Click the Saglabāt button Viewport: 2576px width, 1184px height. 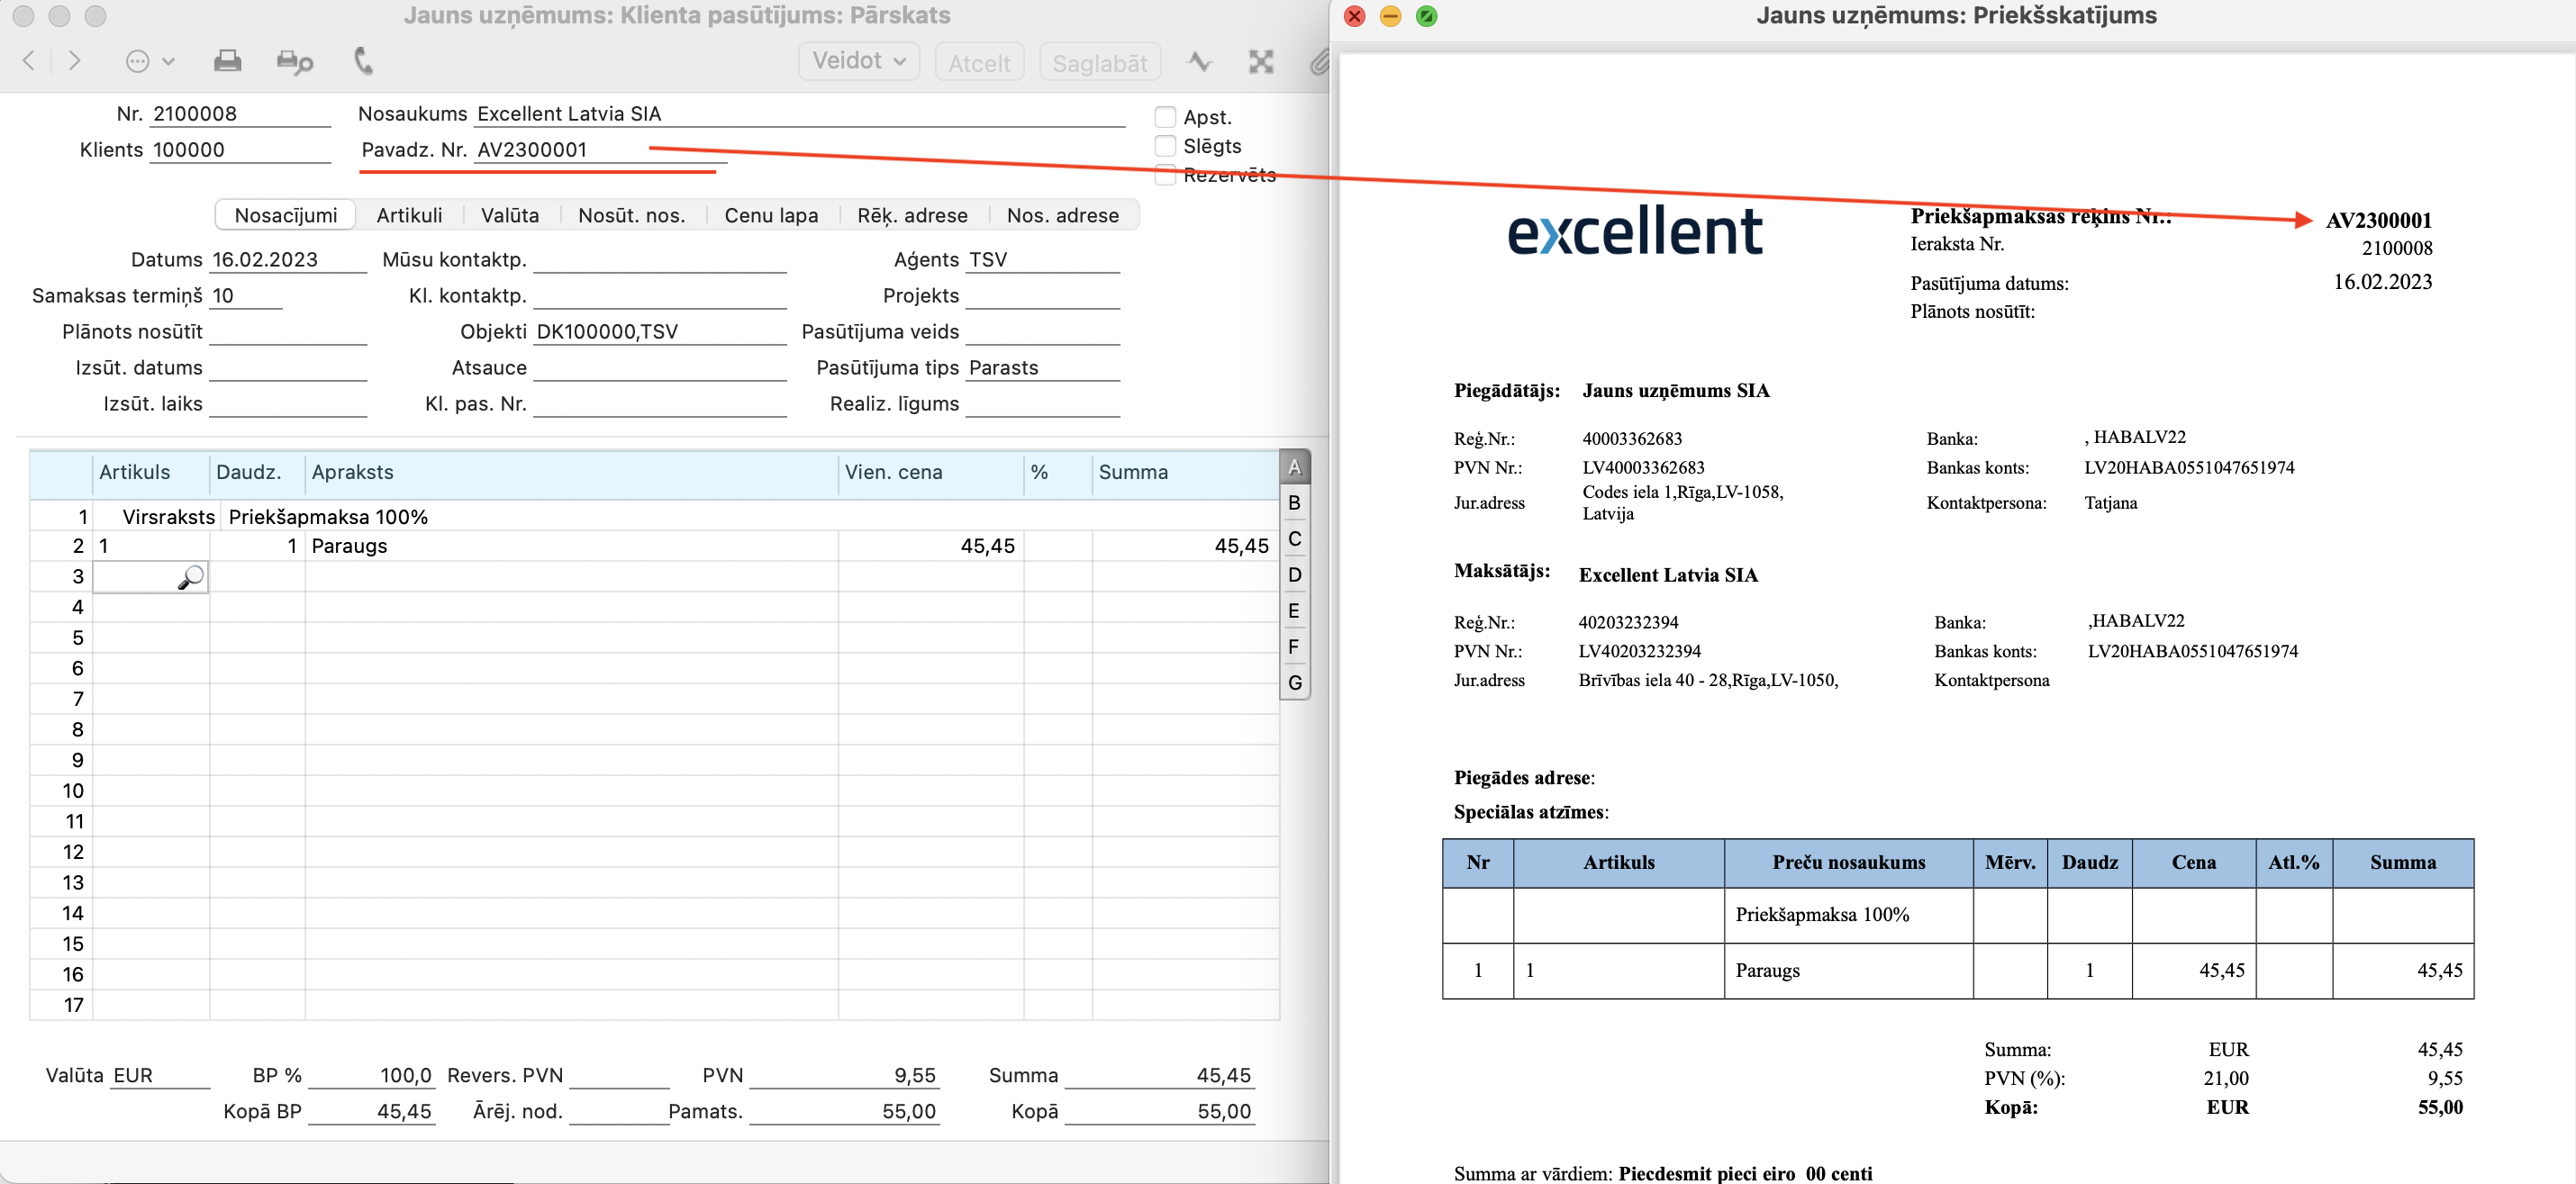point(1099,63)
